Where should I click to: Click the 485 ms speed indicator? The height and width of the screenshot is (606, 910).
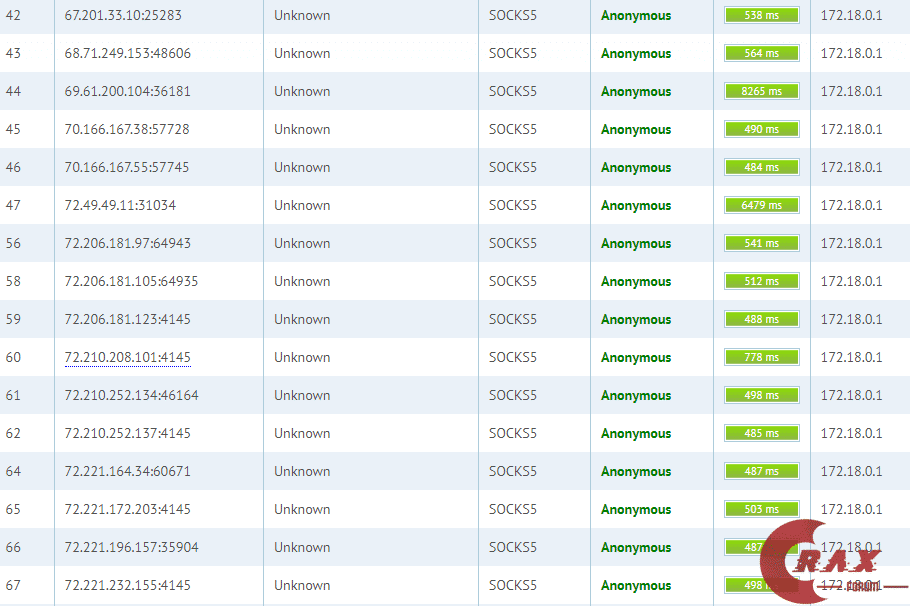point(762,433)
